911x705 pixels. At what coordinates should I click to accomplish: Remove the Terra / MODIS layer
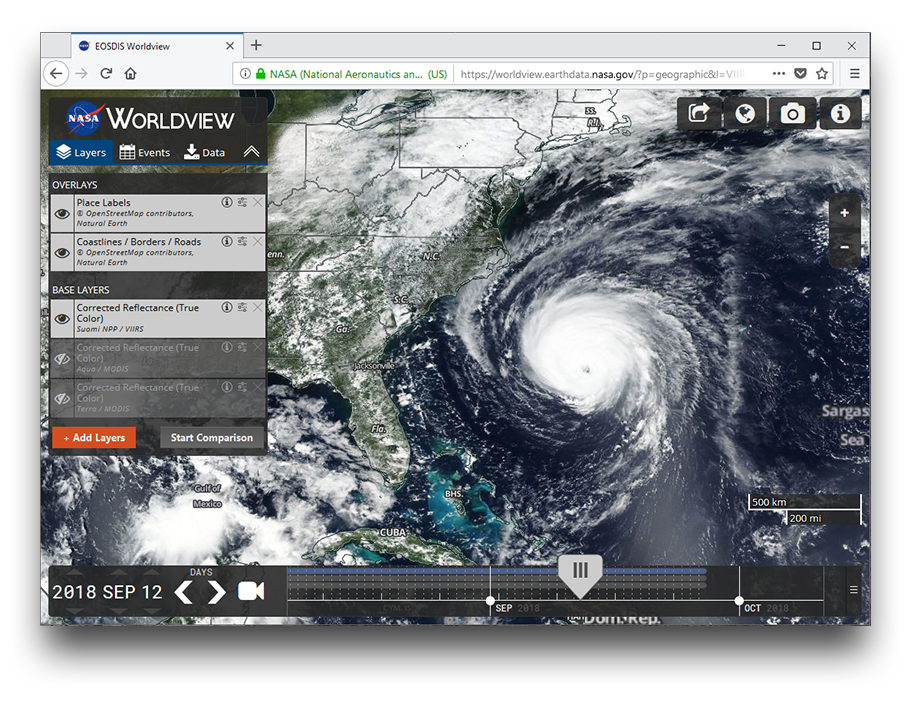coord(257,387)
